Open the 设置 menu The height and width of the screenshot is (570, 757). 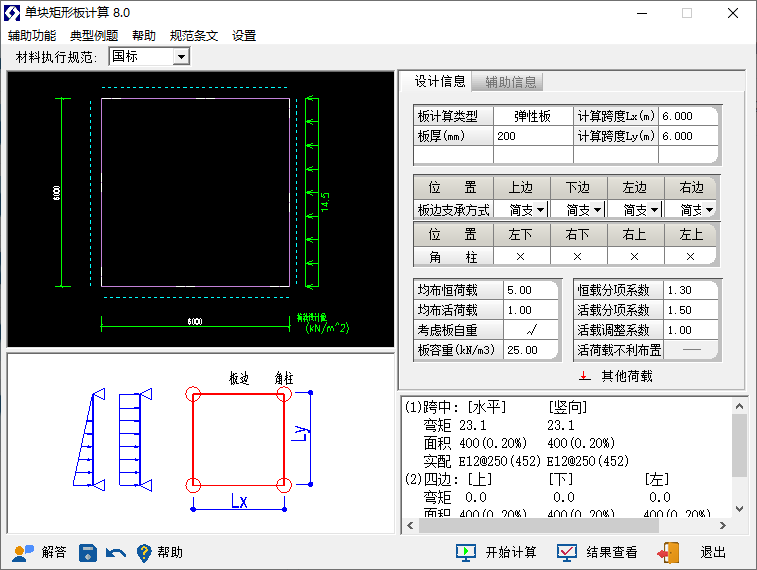244,36
